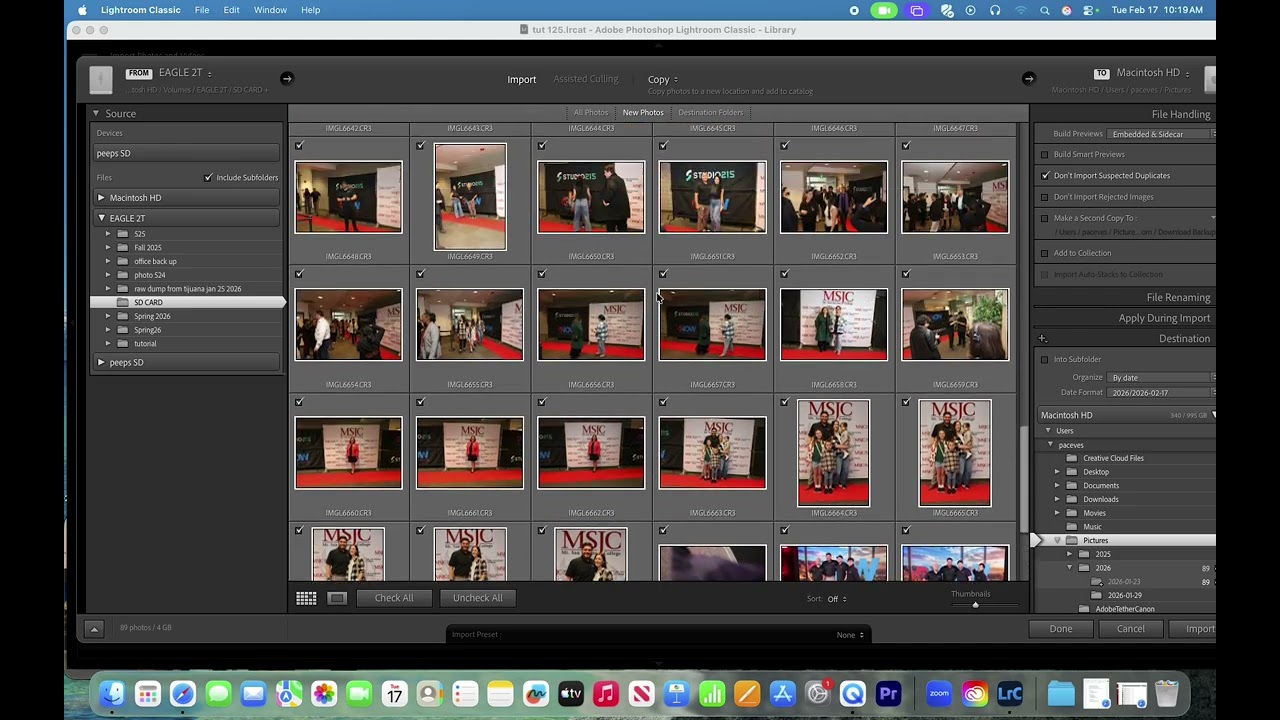
Task: Open Zoom from the Dock
Action: click(939, 693)
